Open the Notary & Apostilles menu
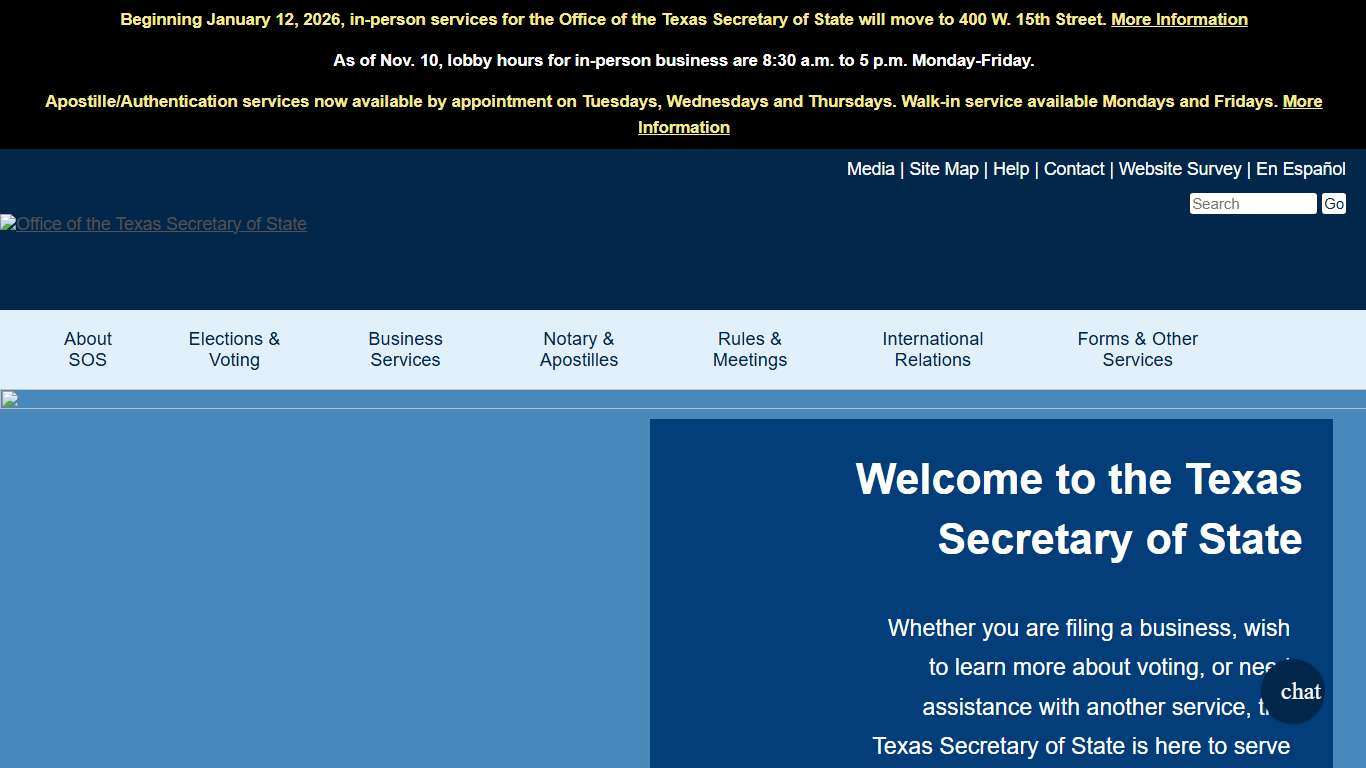This screenshot has width=1366, height=768. [x=578, y=349]
